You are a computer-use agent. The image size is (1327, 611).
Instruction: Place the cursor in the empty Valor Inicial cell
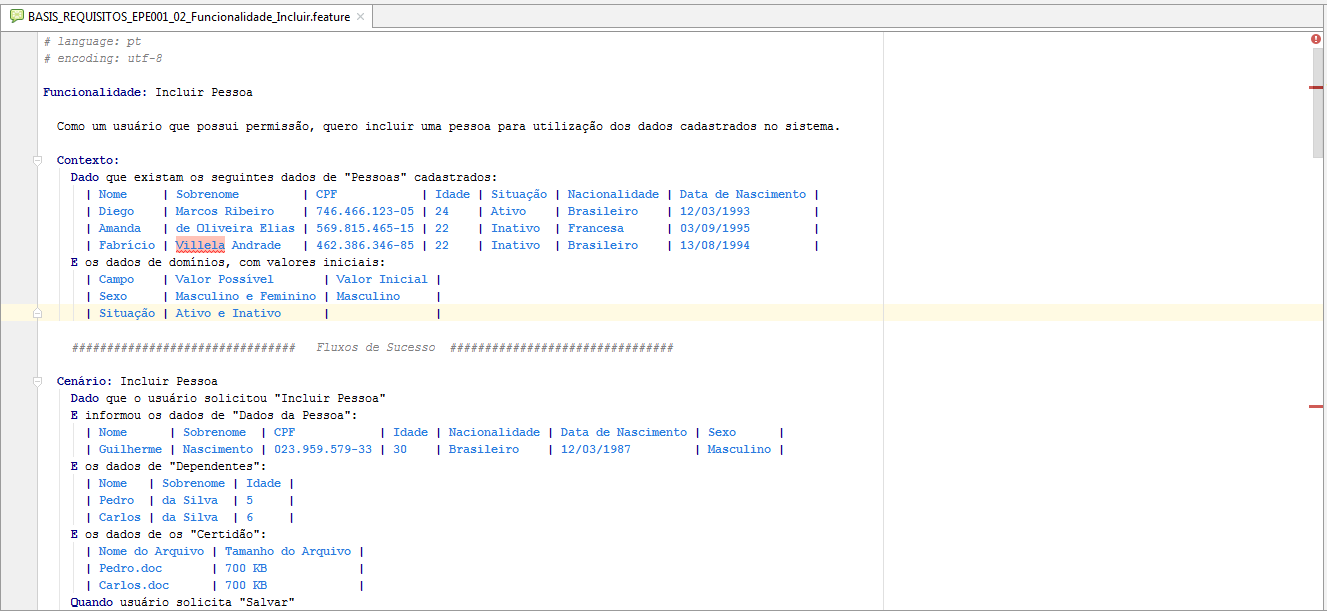click(384, 313)
